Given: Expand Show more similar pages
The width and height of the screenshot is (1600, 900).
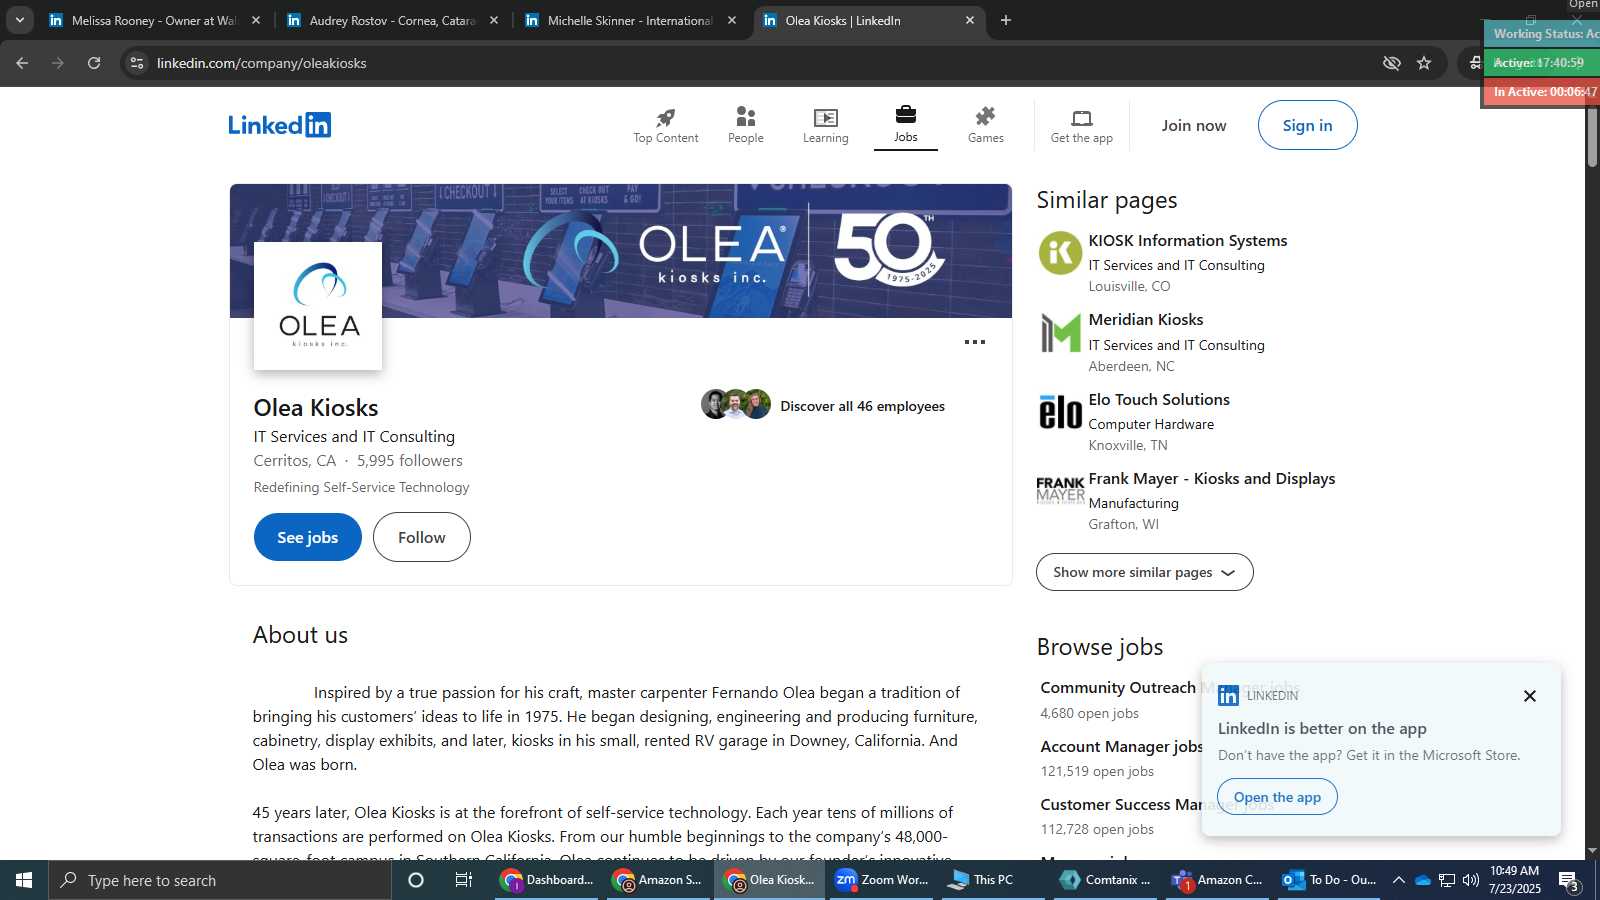Looking at the screenshot, I should click(x=1144, y=572).
